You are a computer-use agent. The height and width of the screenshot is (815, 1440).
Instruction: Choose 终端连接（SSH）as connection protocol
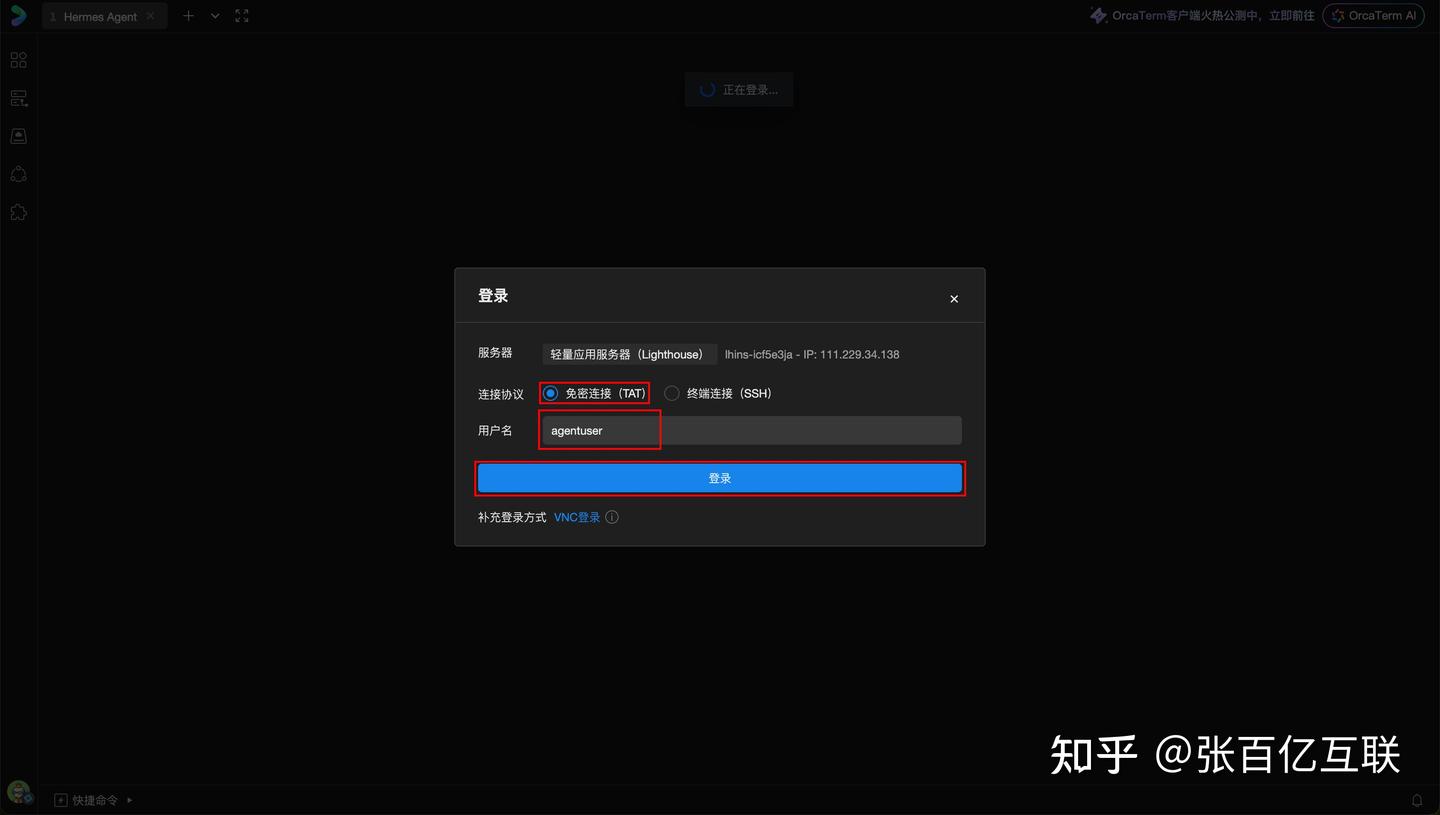click(x=671, y=393)
